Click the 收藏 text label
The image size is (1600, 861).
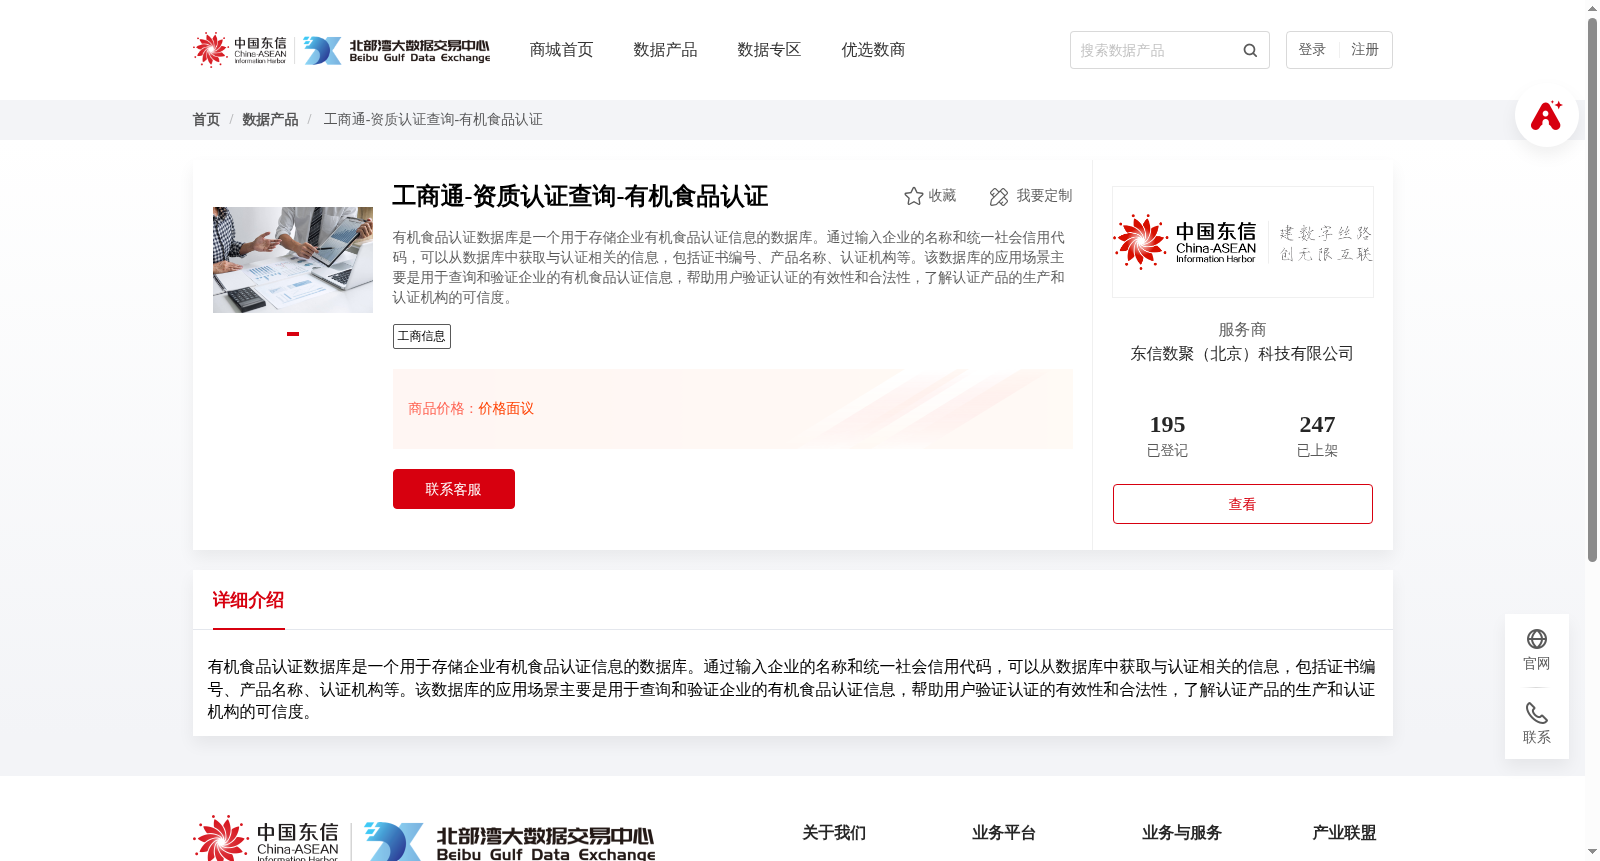942,196
